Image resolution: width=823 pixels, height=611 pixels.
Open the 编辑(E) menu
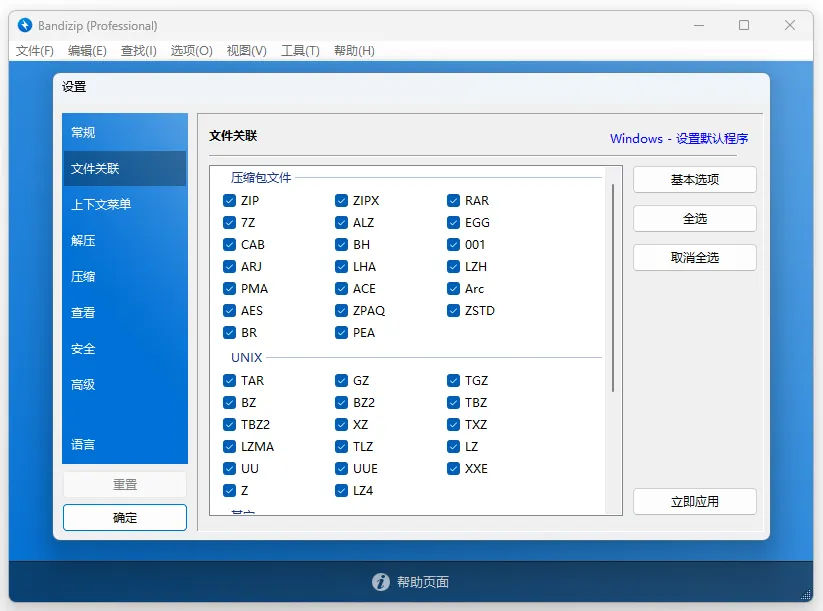[87, 51]
